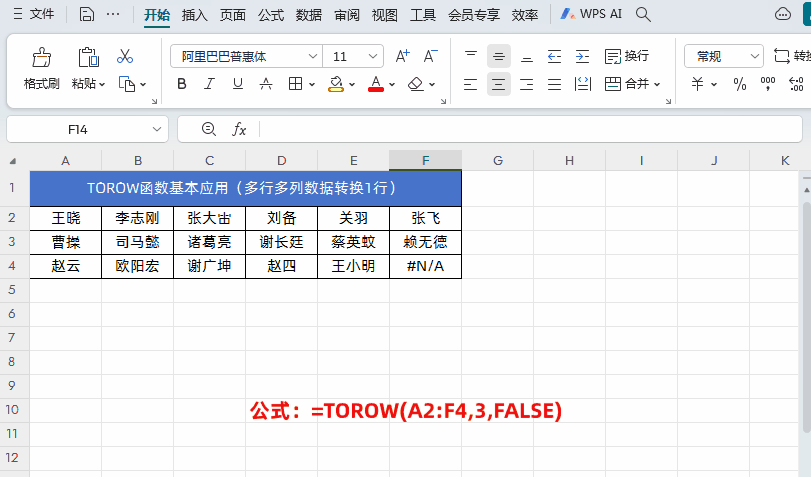Set middle vertical alignment
This screenshot has width=811, height=477.
[499, 56]
